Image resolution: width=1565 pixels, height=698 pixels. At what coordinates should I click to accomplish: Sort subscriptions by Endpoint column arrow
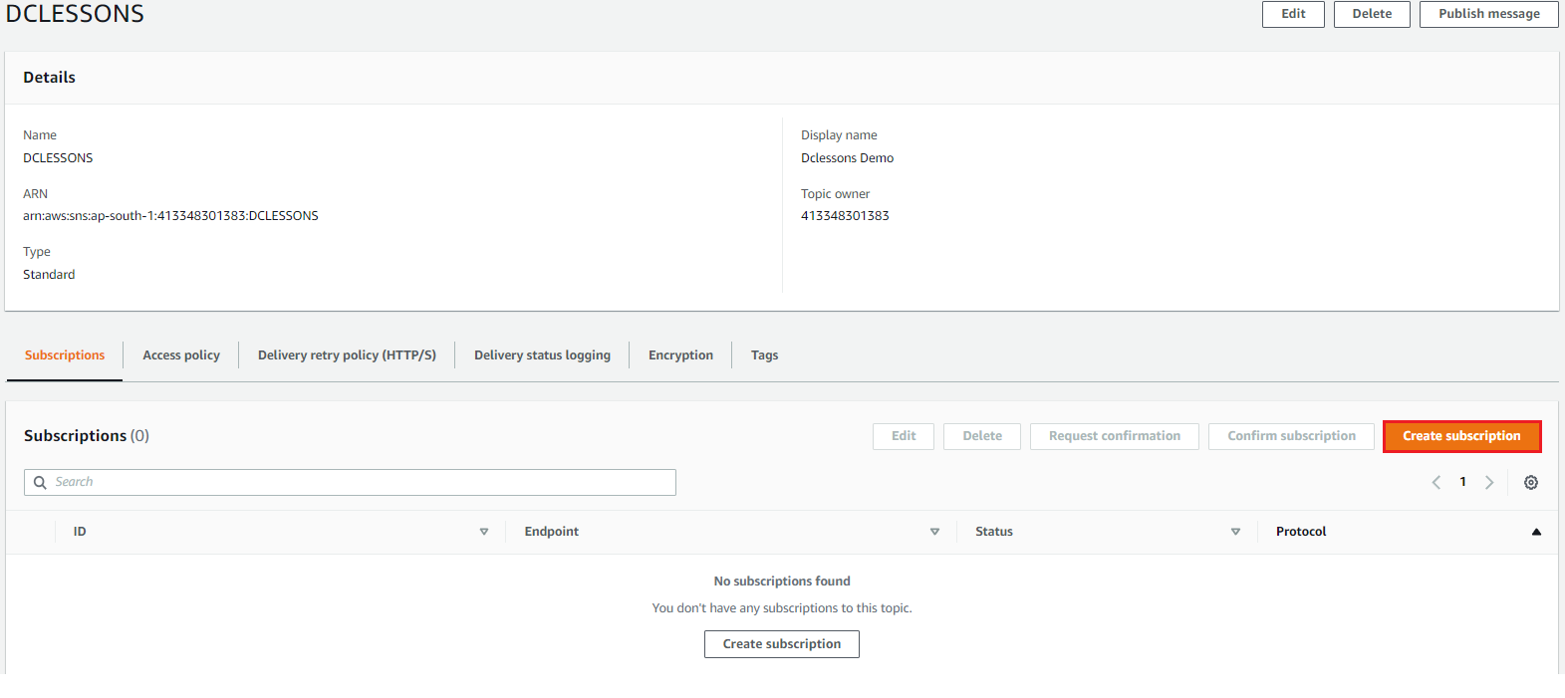click(x=935, y=532)
